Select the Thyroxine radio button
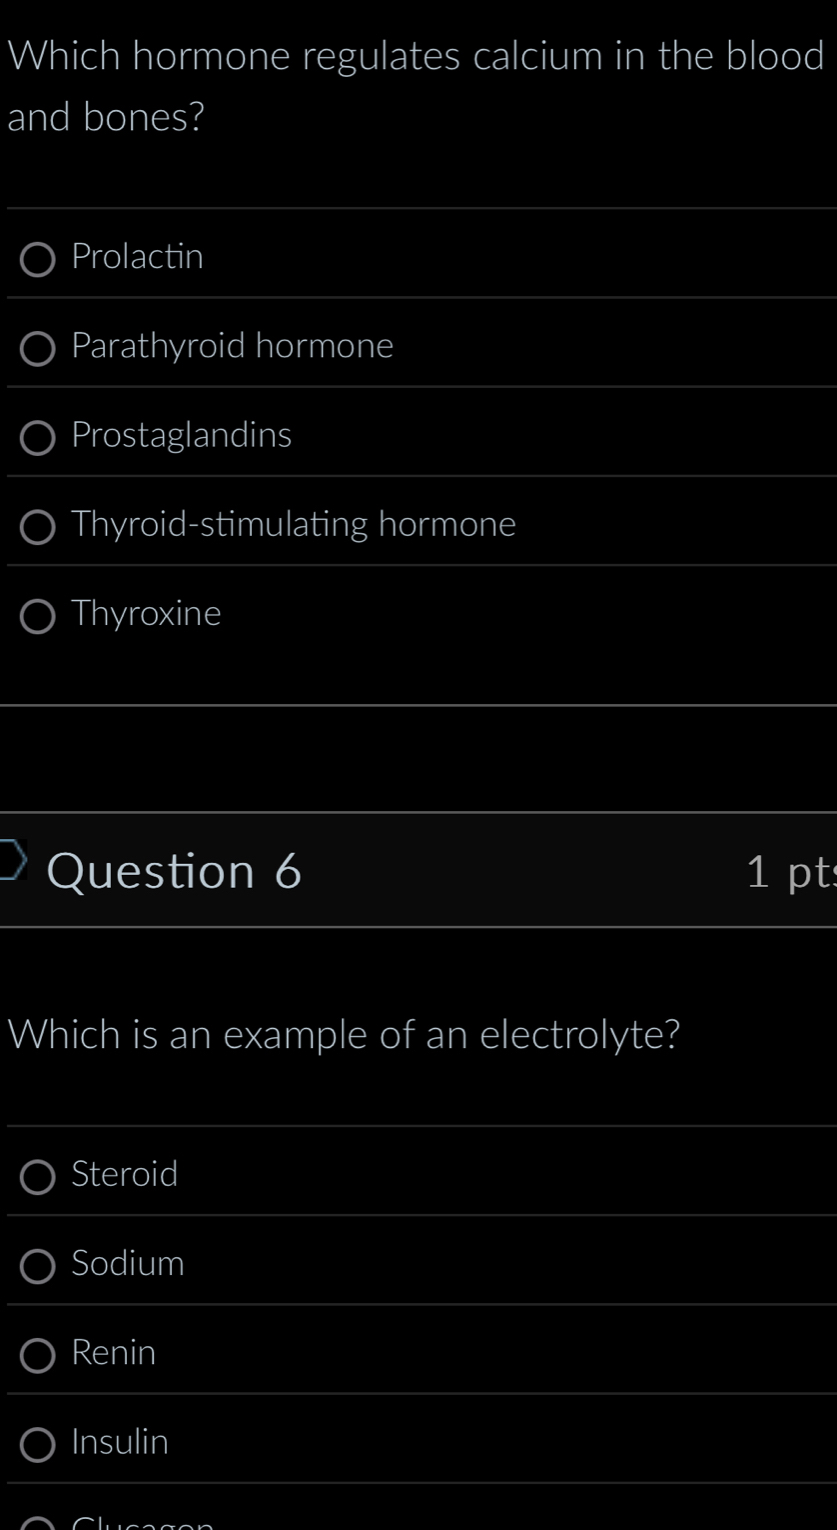The image size is (837, 1530). (x=38, y=615)
